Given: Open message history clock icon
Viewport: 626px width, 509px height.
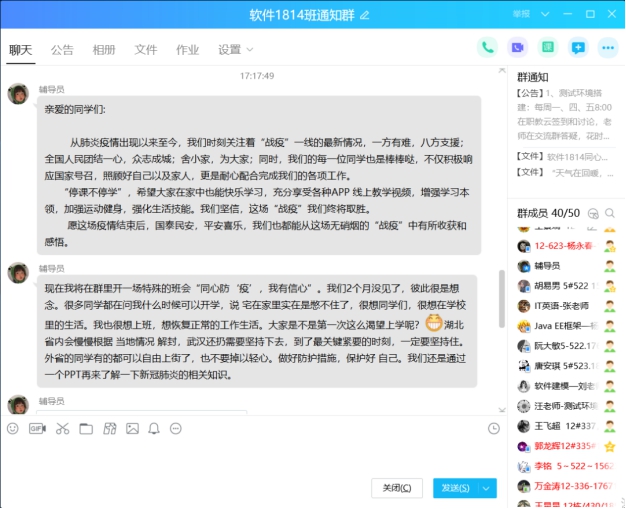Looking at the screenshot, I should pyautogui.click(x=494, y=428).
